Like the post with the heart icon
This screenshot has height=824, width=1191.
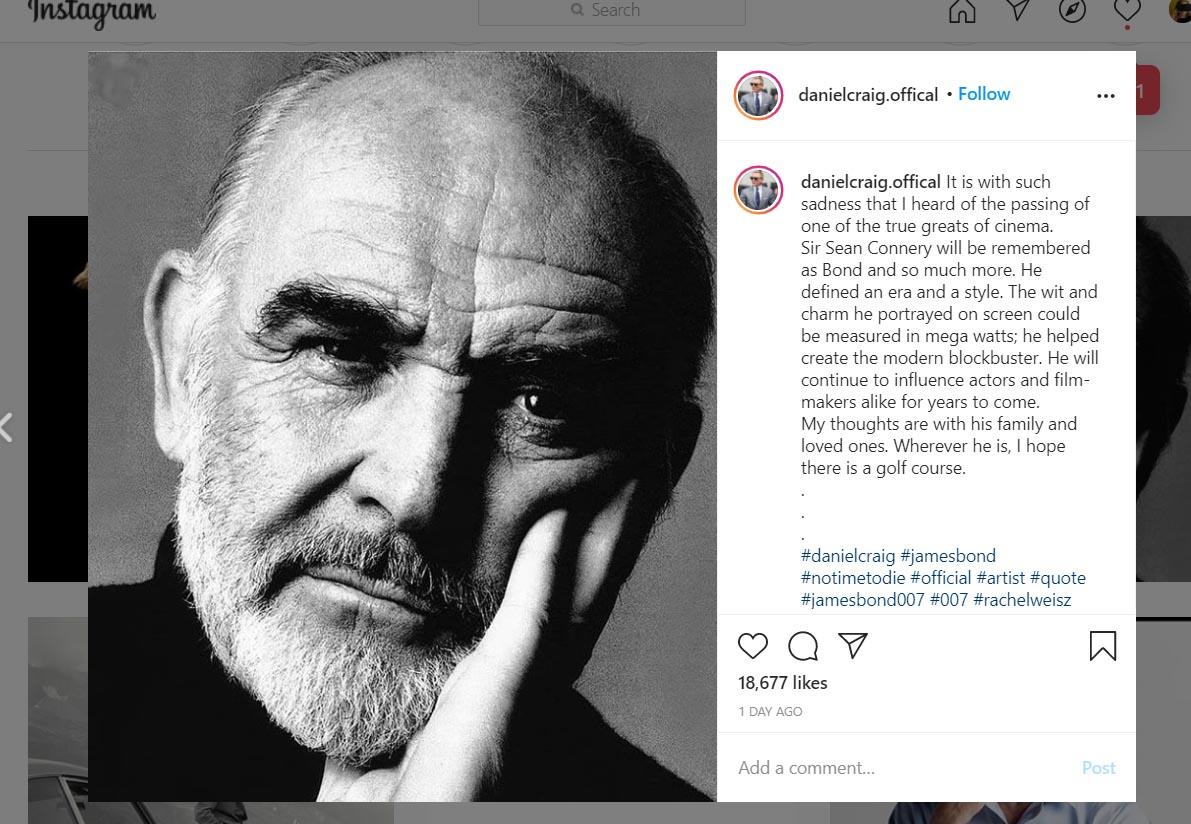pyautogui.click(x=753, y=646)
